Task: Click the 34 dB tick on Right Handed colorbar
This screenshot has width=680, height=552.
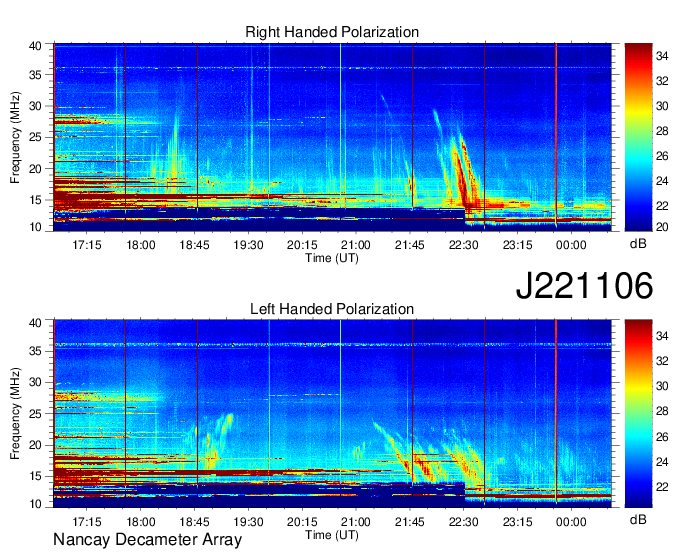Action: click(x=662, y=56)
